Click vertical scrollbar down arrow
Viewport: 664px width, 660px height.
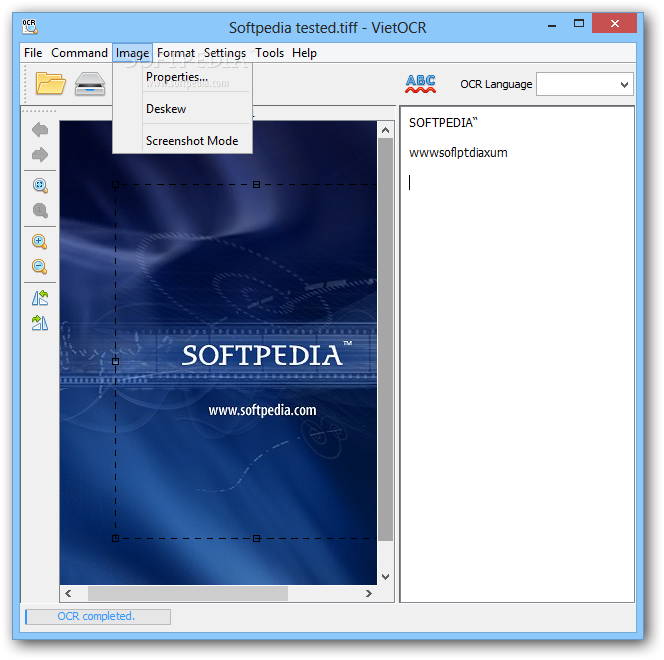[385, 577]
